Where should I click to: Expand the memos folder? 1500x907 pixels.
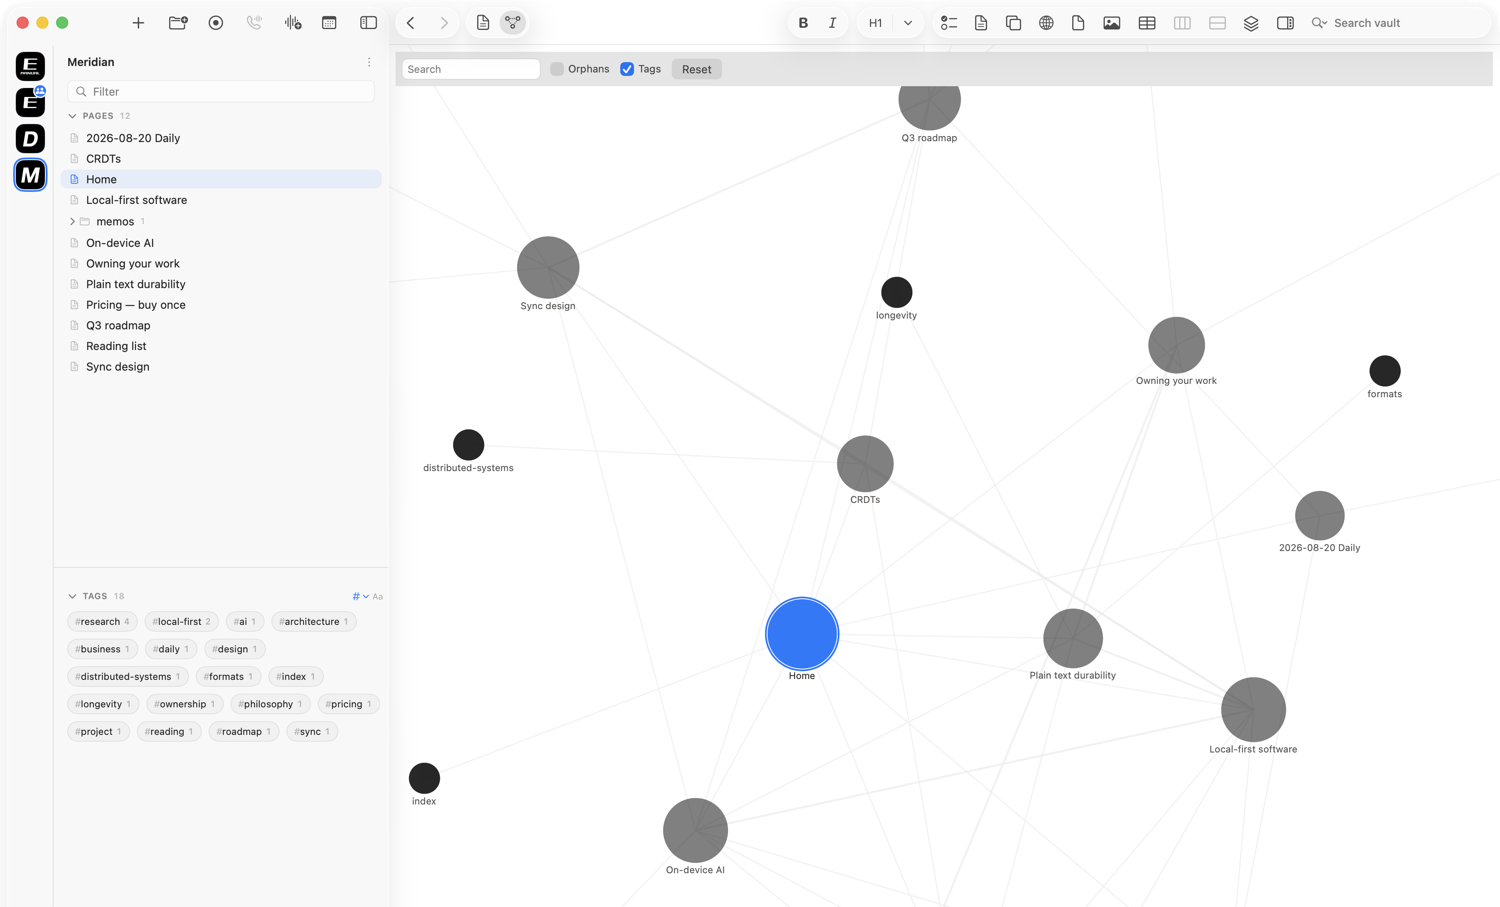[x=72, y=222]
